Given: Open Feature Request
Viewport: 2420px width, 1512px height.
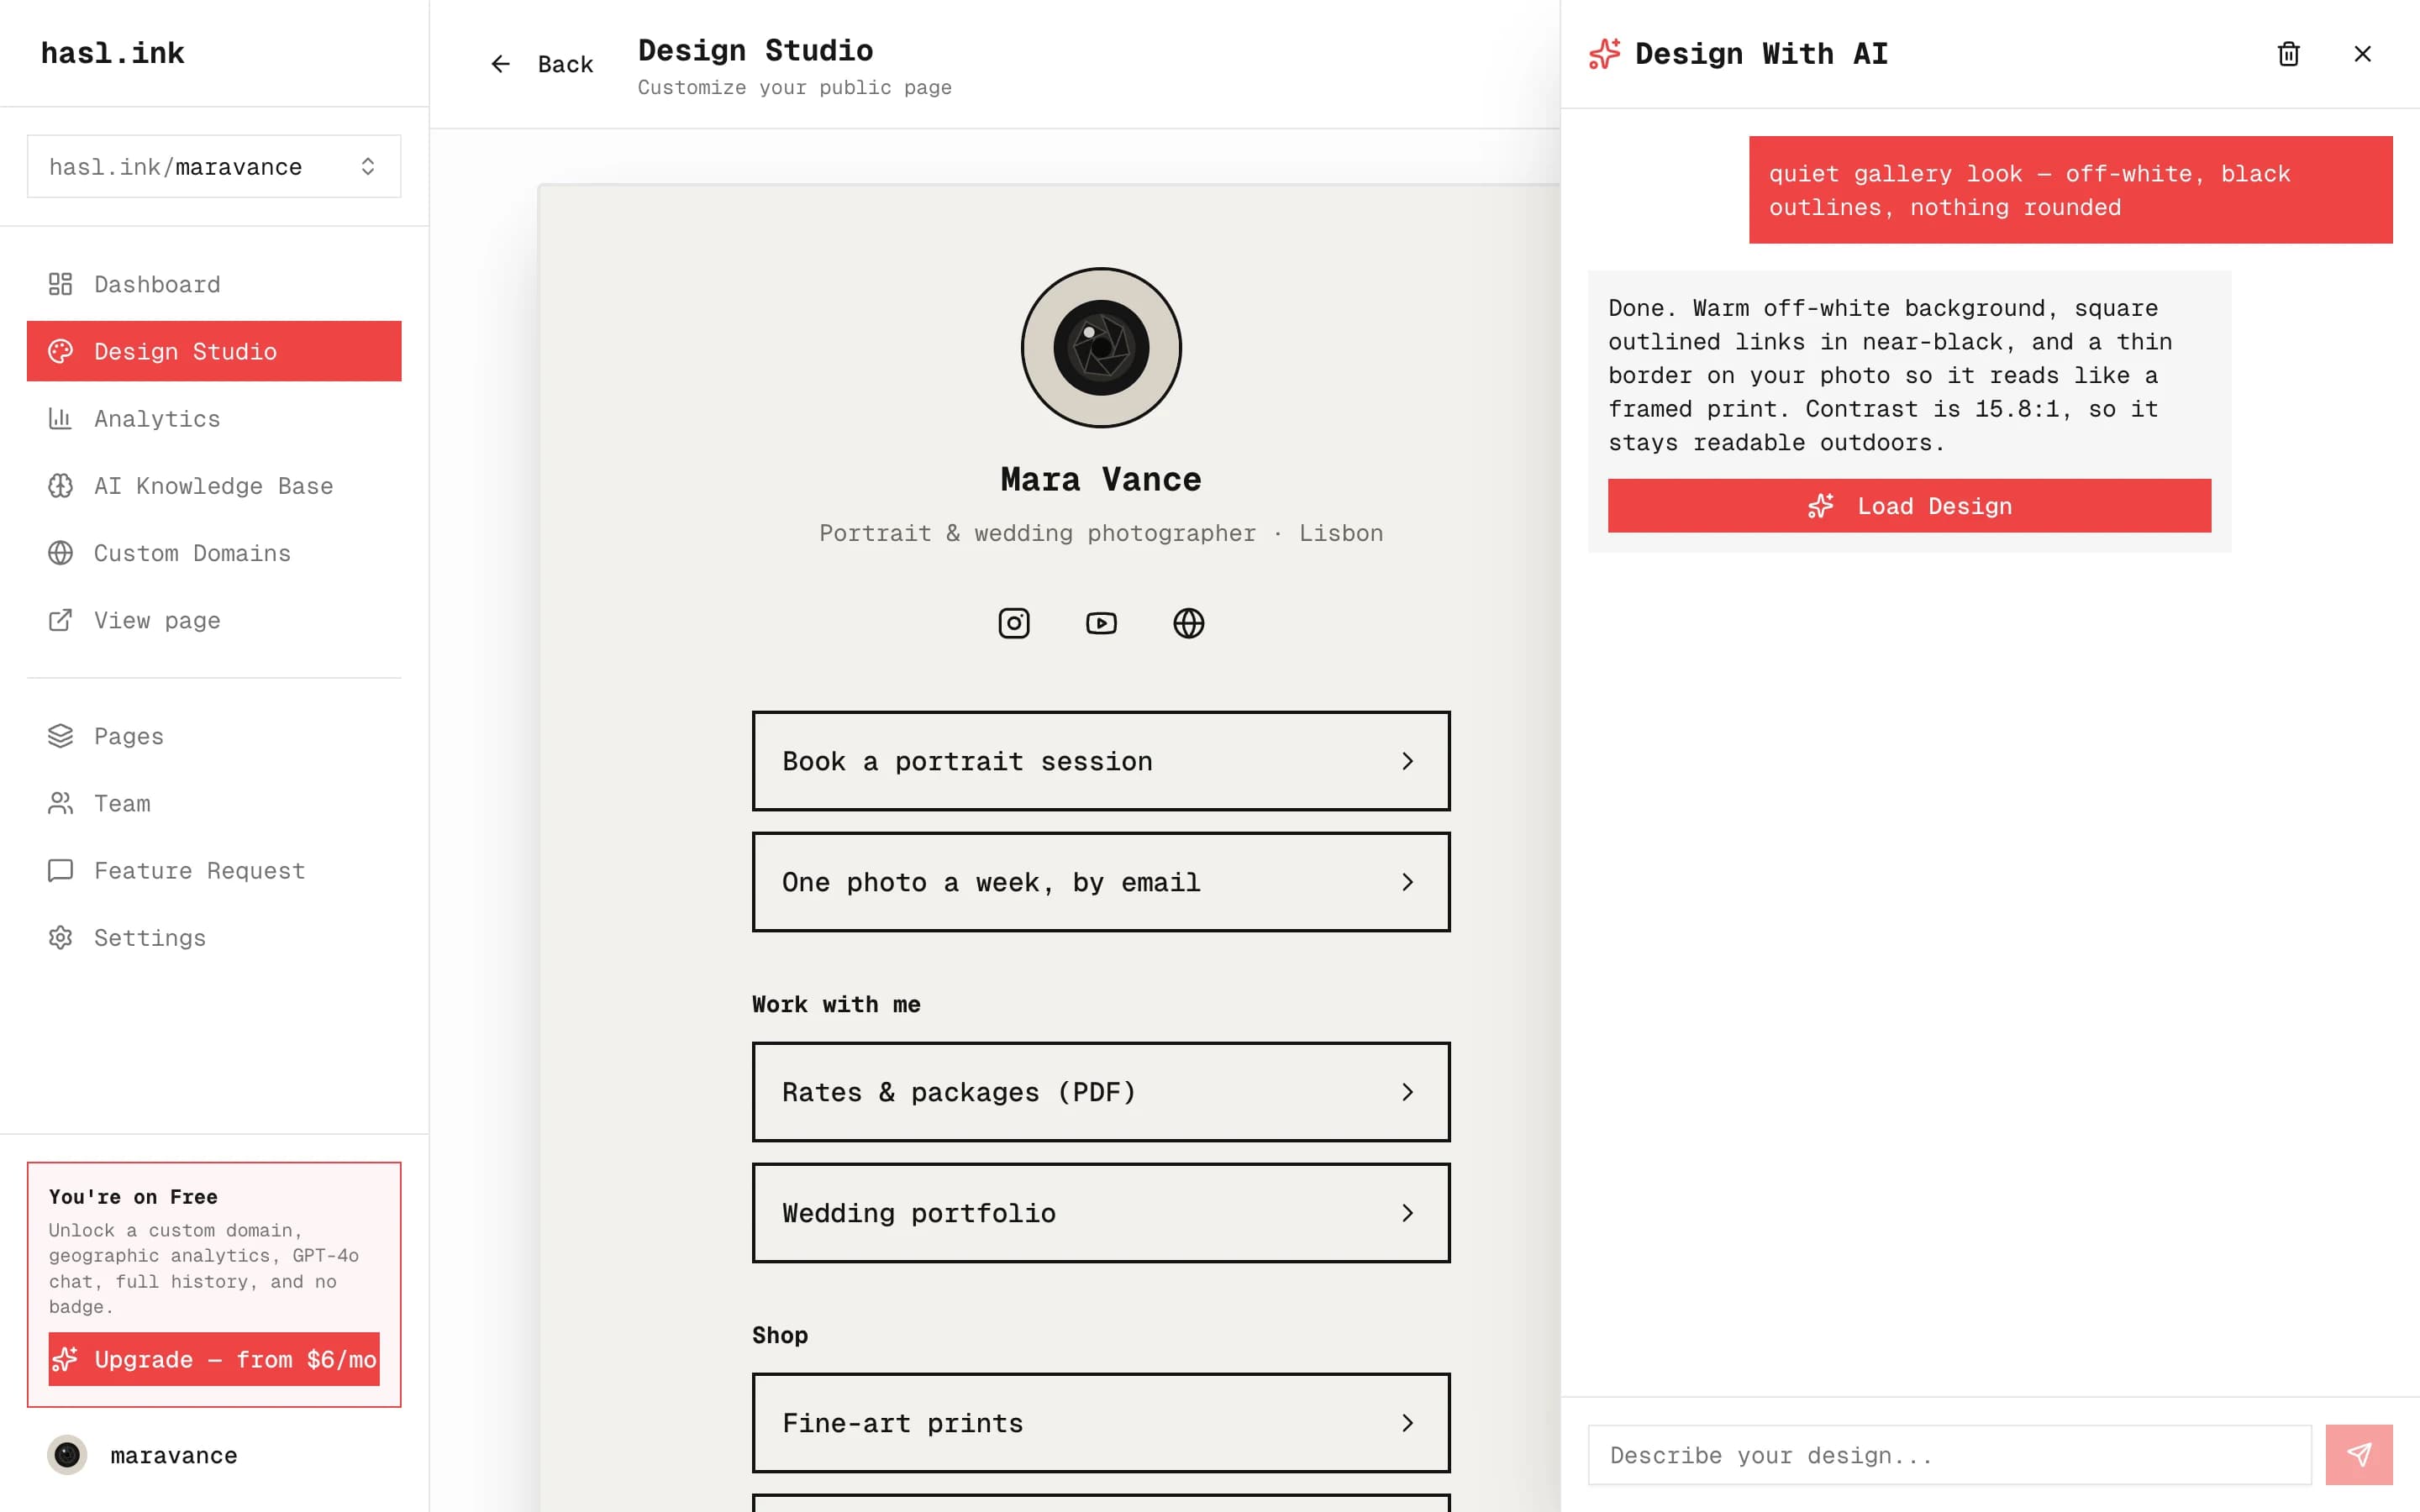Looking at the screenshot, I should [x=214, y=870].
